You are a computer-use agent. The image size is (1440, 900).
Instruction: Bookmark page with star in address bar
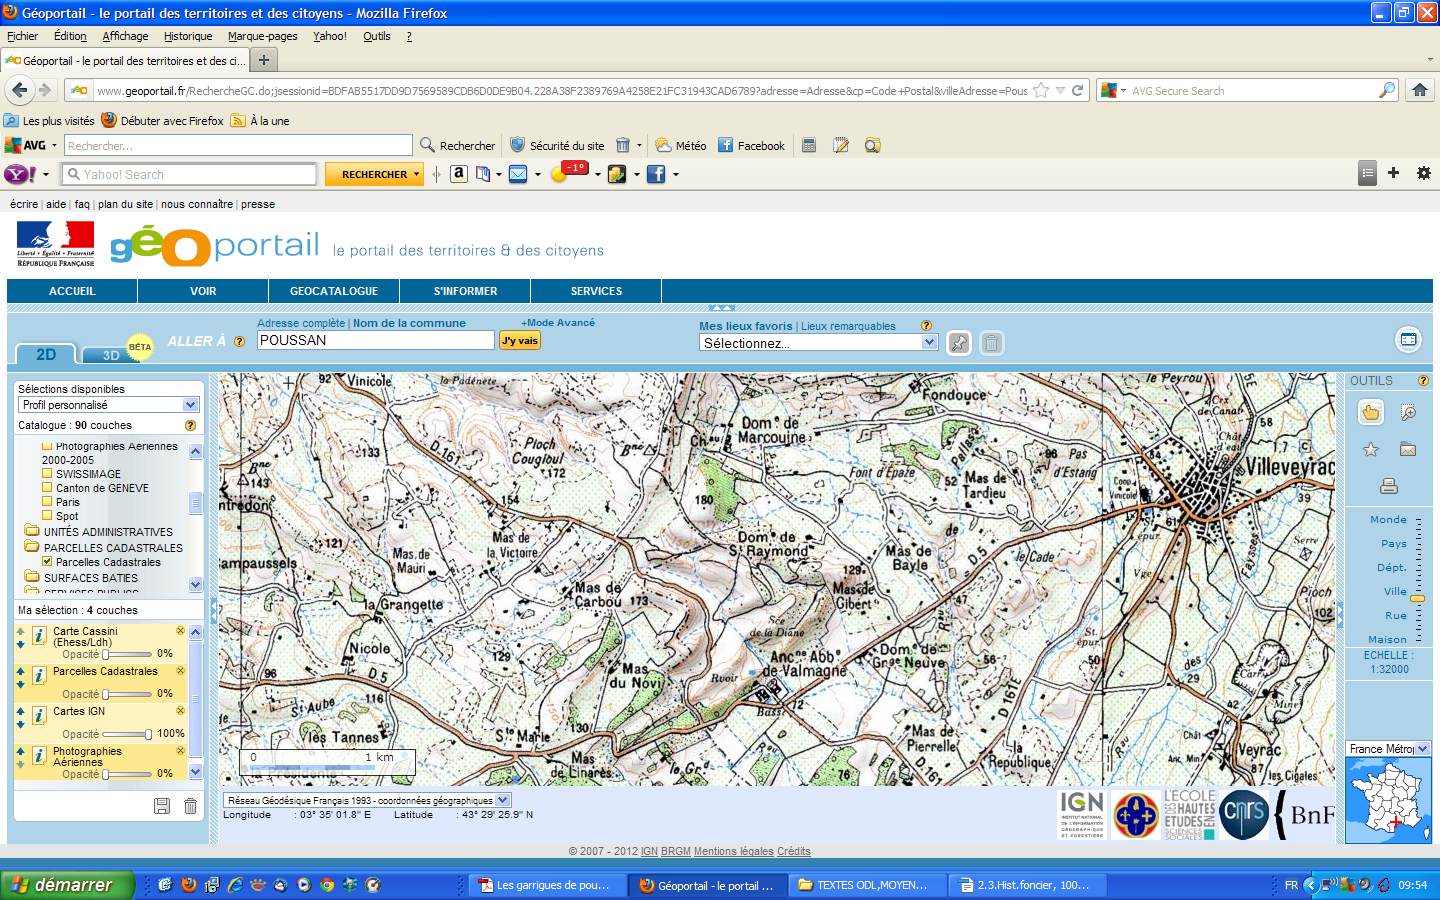pos(1041,90)
